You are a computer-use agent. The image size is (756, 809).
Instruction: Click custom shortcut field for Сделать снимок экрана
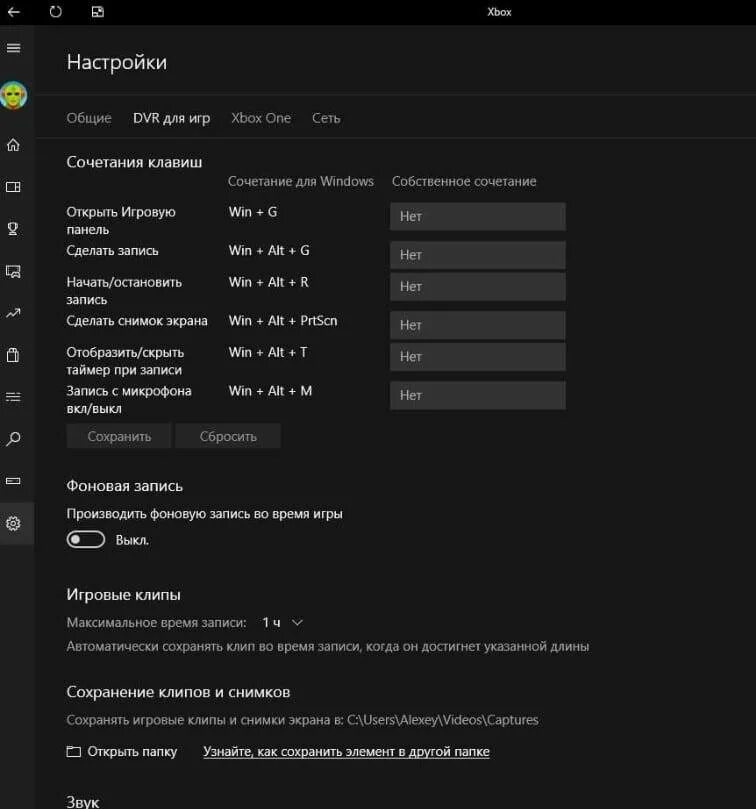(478, 325)
